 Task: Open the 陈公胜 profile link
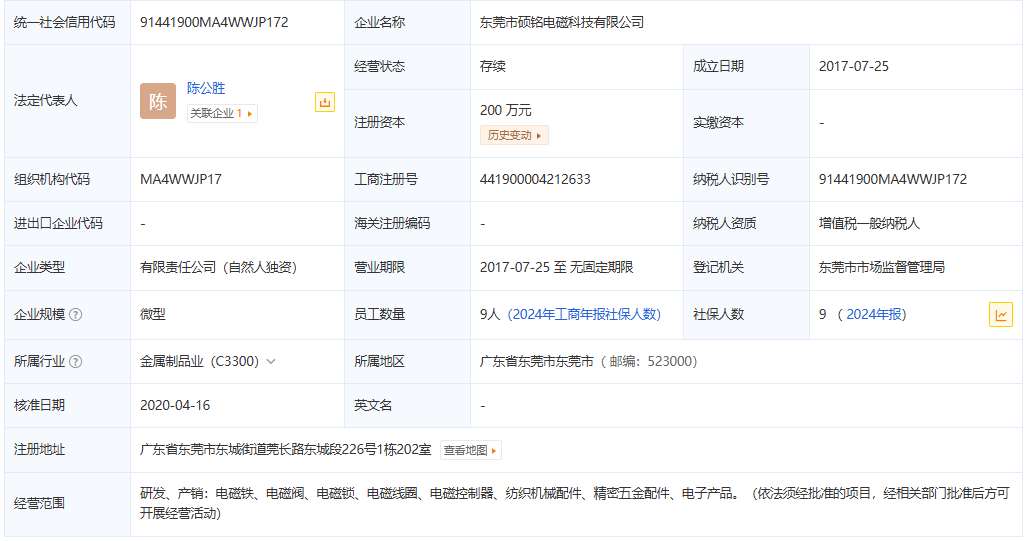206,88
